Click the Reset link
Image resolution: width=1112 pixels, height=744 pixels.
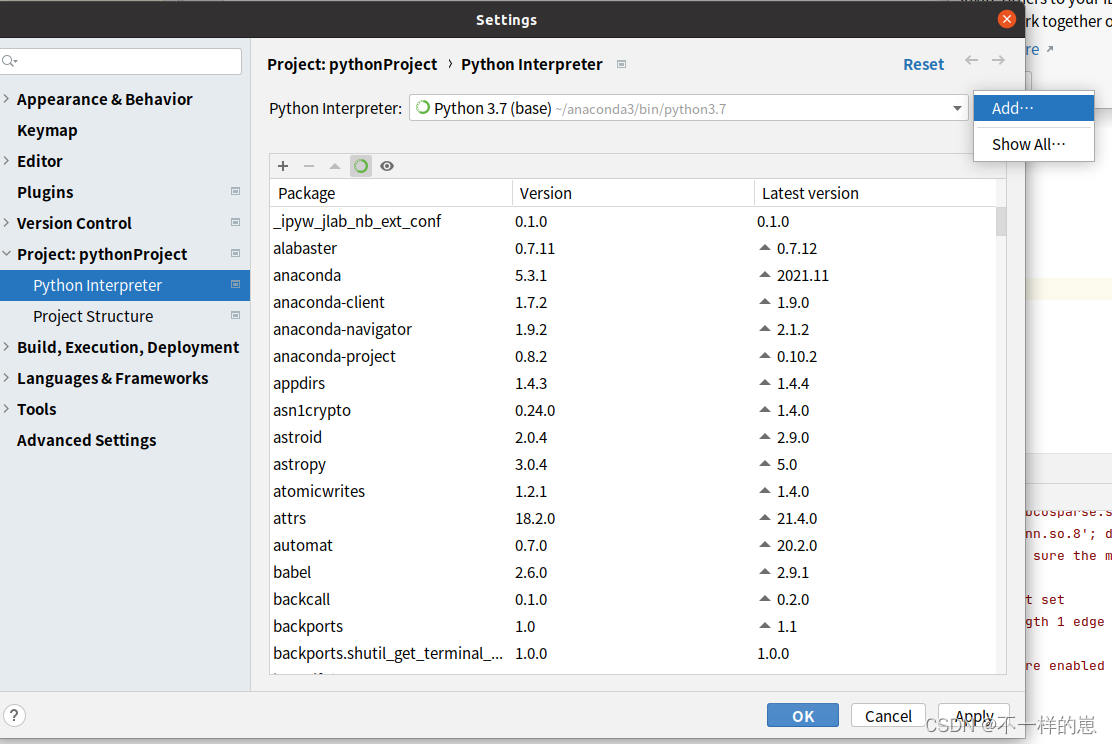coord(923,65)
